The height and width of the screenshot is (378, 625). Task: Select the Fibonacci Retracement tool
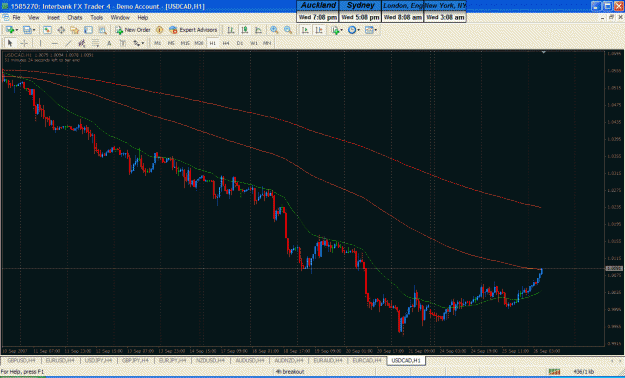(x=95, y=43)
